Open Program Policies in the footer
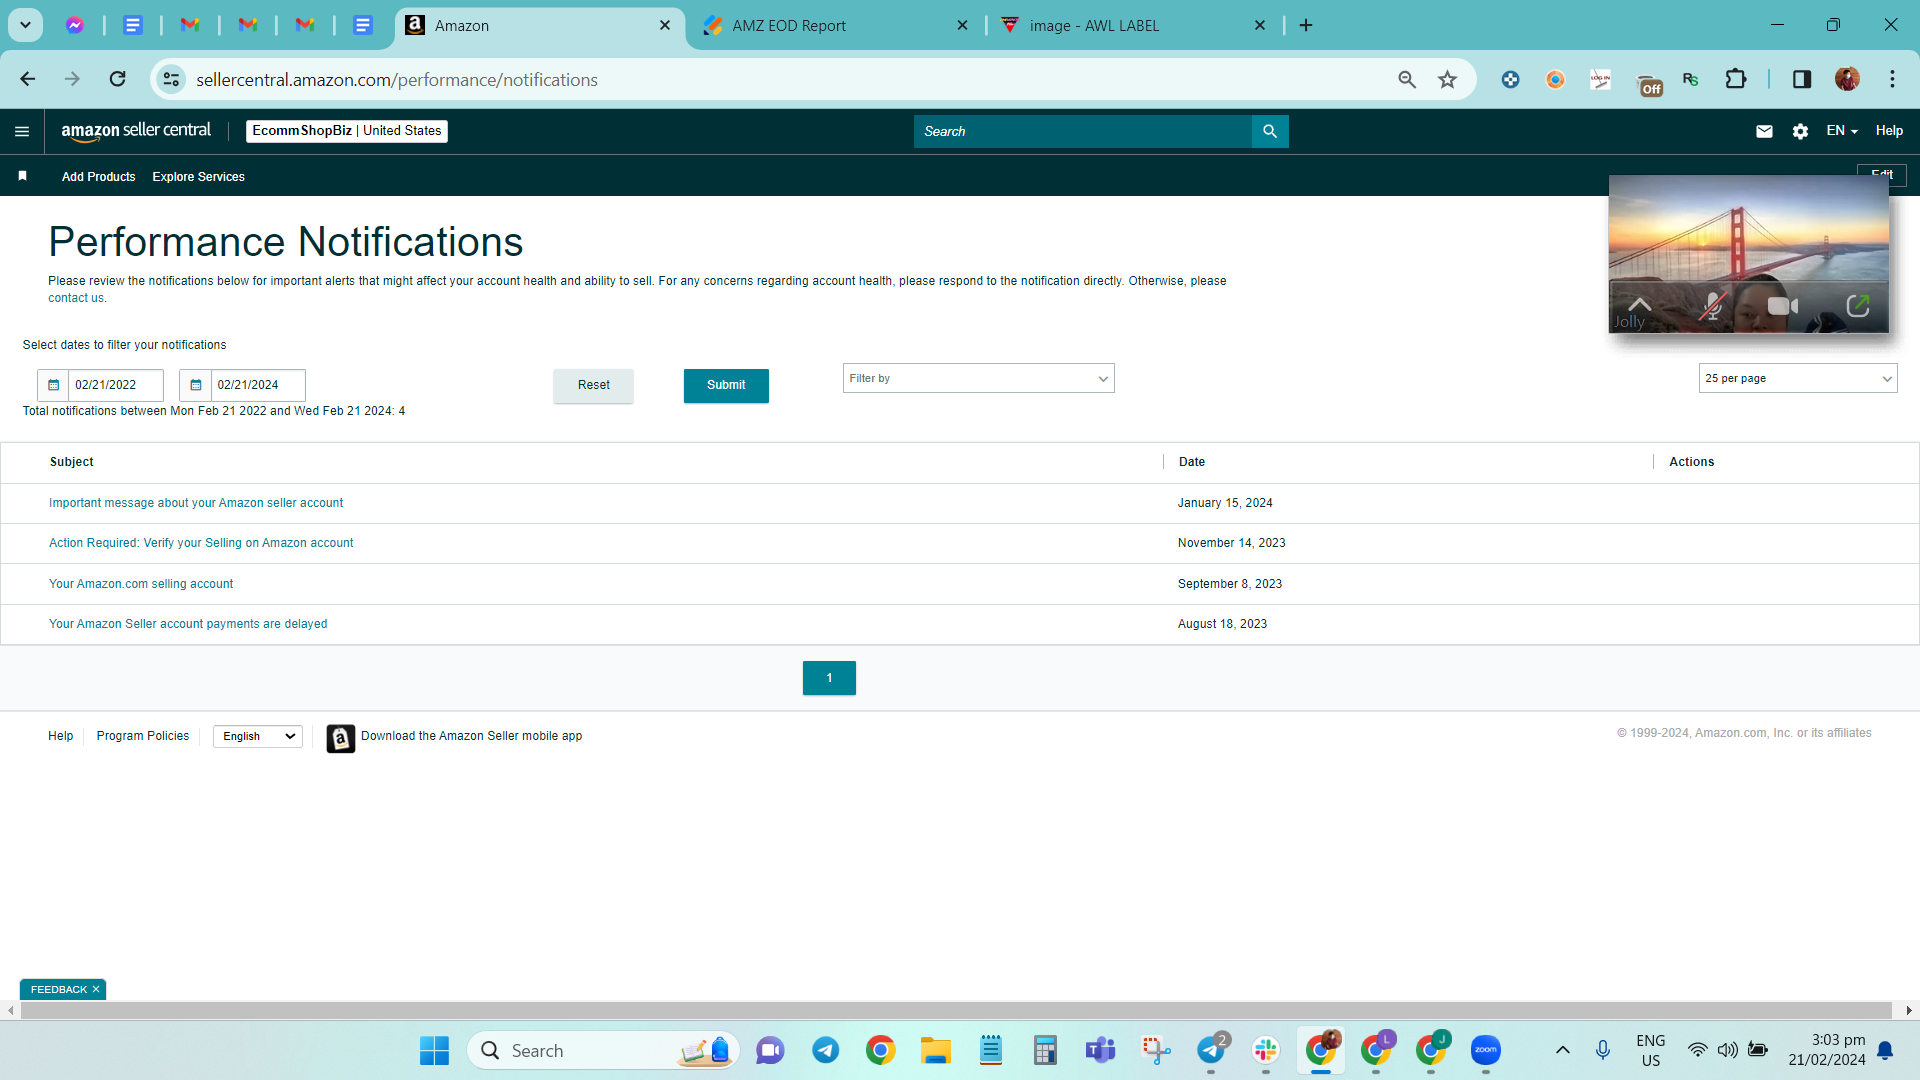Viewport: 1920px width, 1080px height. (143, 736)
